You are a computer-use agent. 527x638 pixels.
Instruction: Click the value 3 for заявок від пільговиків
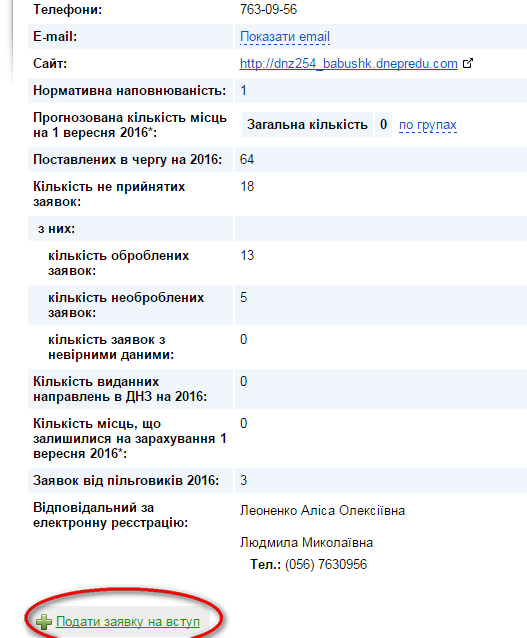tap(243, 481)
